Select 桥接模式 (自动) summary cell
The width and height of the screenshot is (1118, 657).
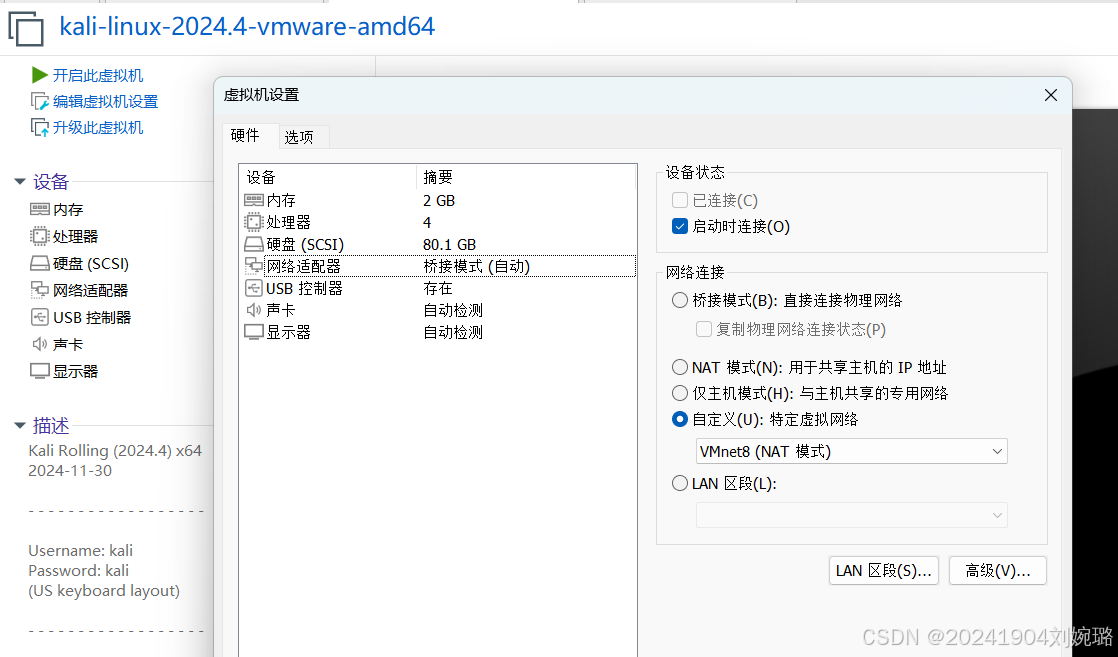(x=476, y=266)
